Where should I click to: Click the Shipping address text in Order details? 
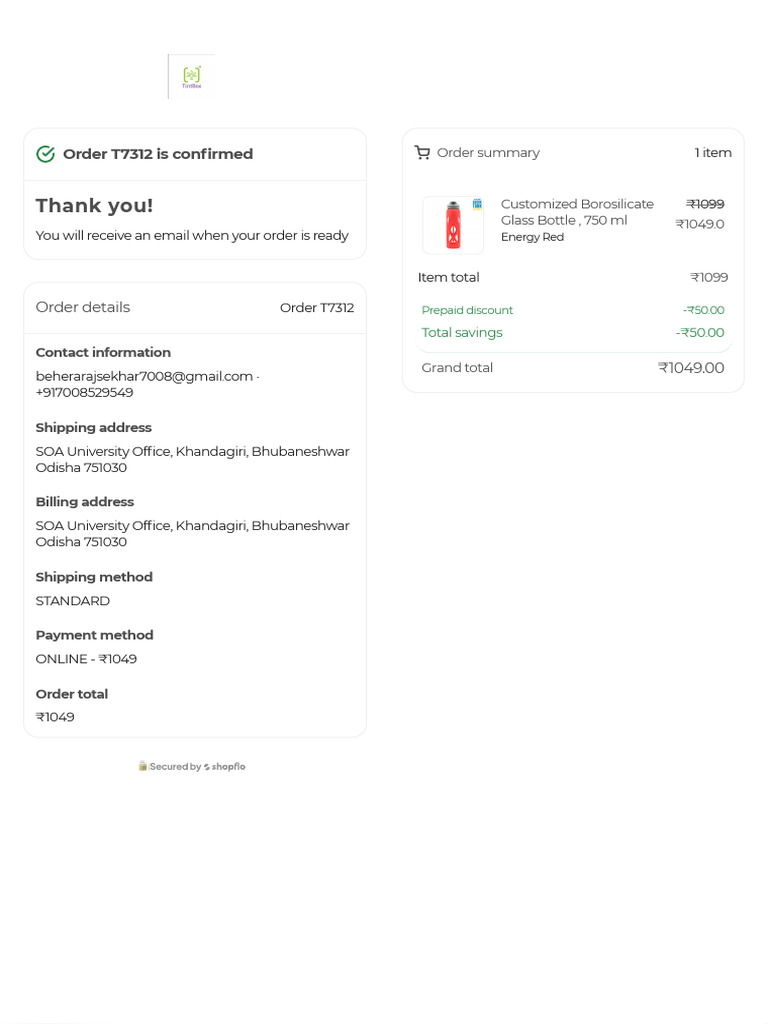(x=192, y=459)
